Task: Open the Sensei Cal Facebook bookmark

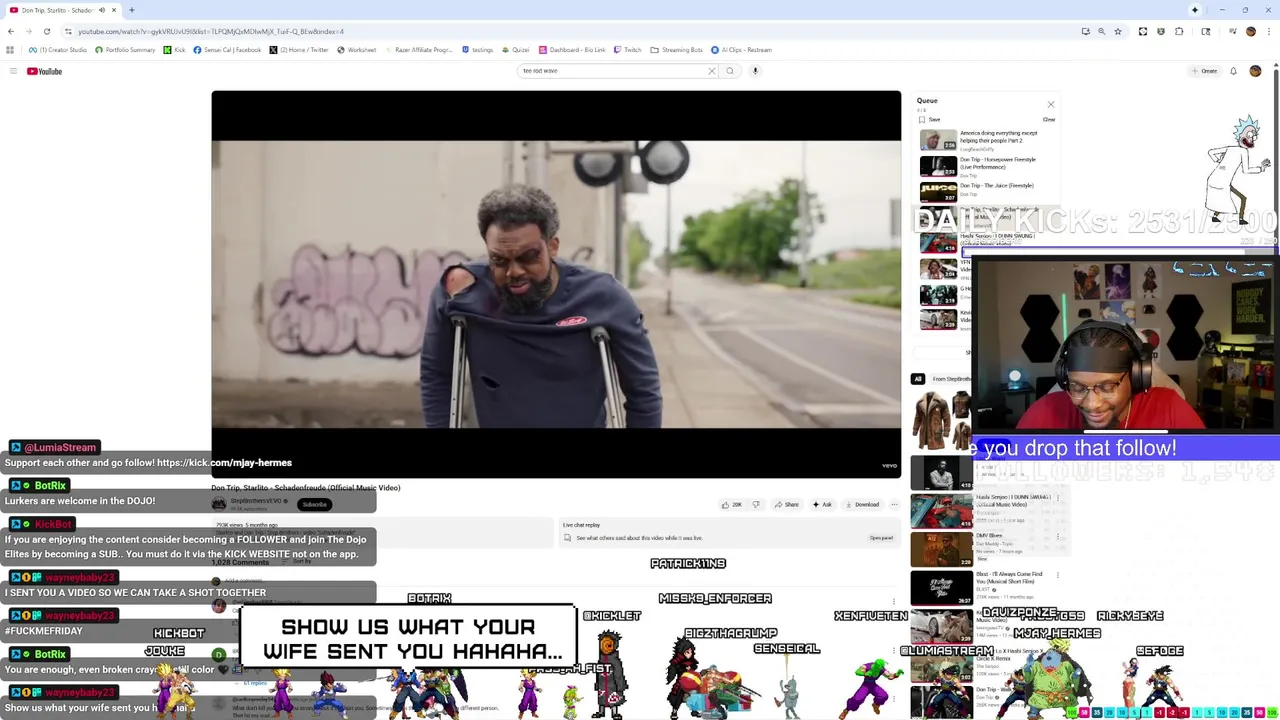Action: pyautogui.click(x=227, y=50)
